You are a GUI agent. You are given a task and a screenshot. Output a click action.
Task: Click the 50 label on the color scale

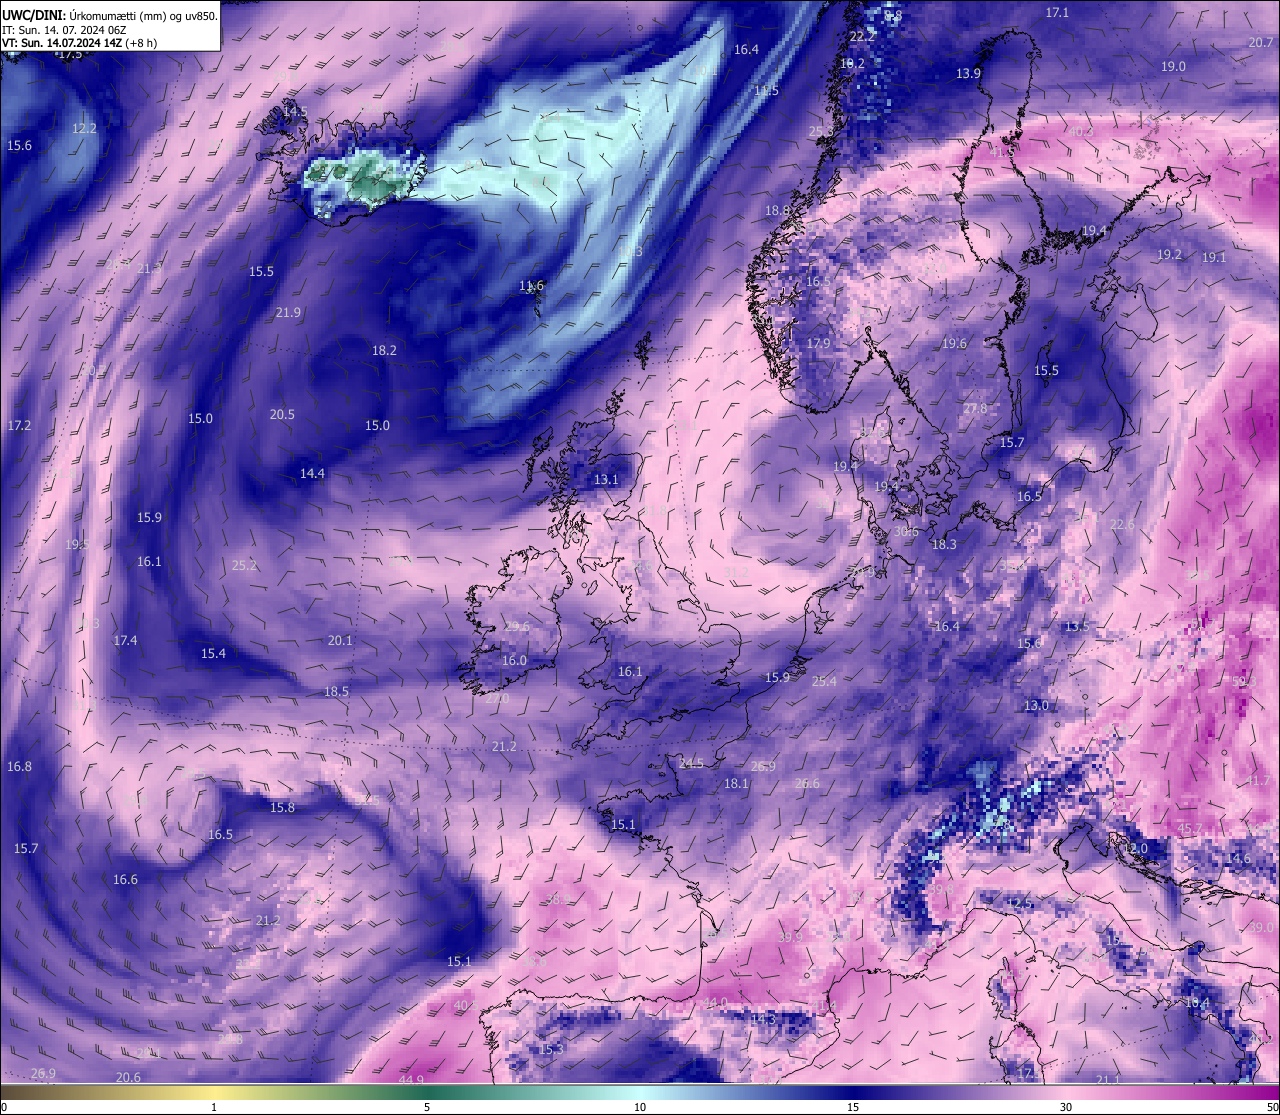1271,1107
